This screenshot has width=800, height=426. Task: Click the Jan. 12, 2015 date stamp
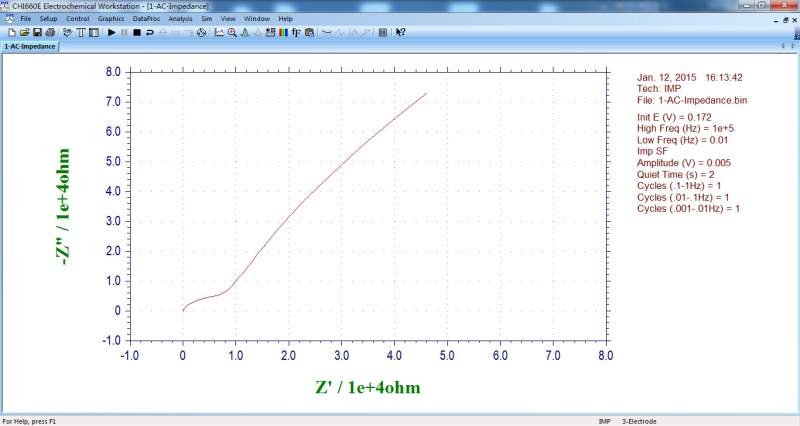click(666, 78)
